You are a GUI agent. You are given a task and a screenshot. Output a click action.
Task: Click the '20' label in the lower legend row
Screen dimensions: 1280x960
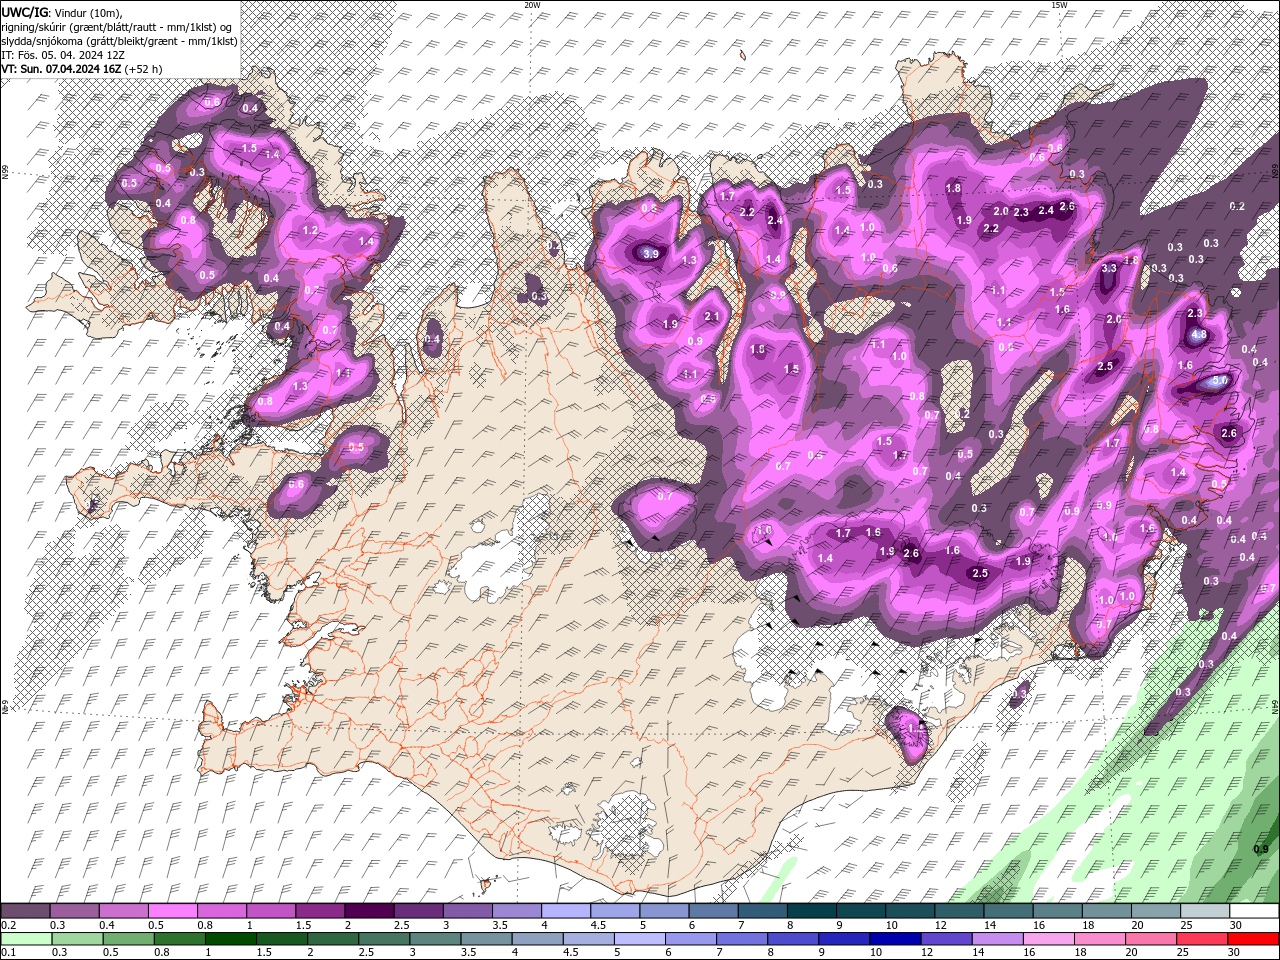tap(1129, 953)
